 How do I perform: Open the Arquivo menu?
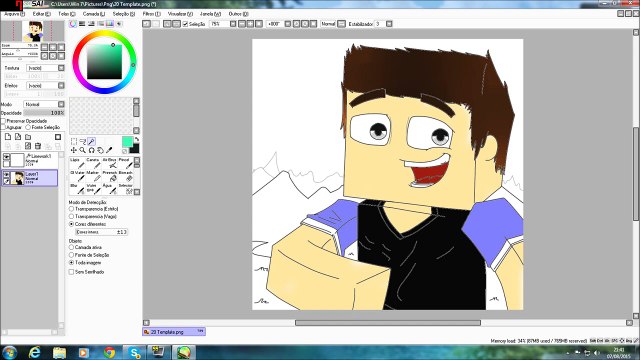coord(14,14)
